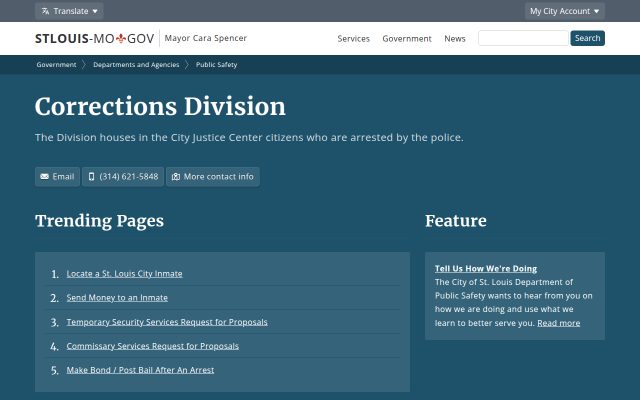Navigate to Public Safety breadcrumb
The image size is (640, 400).
[216, 64]
